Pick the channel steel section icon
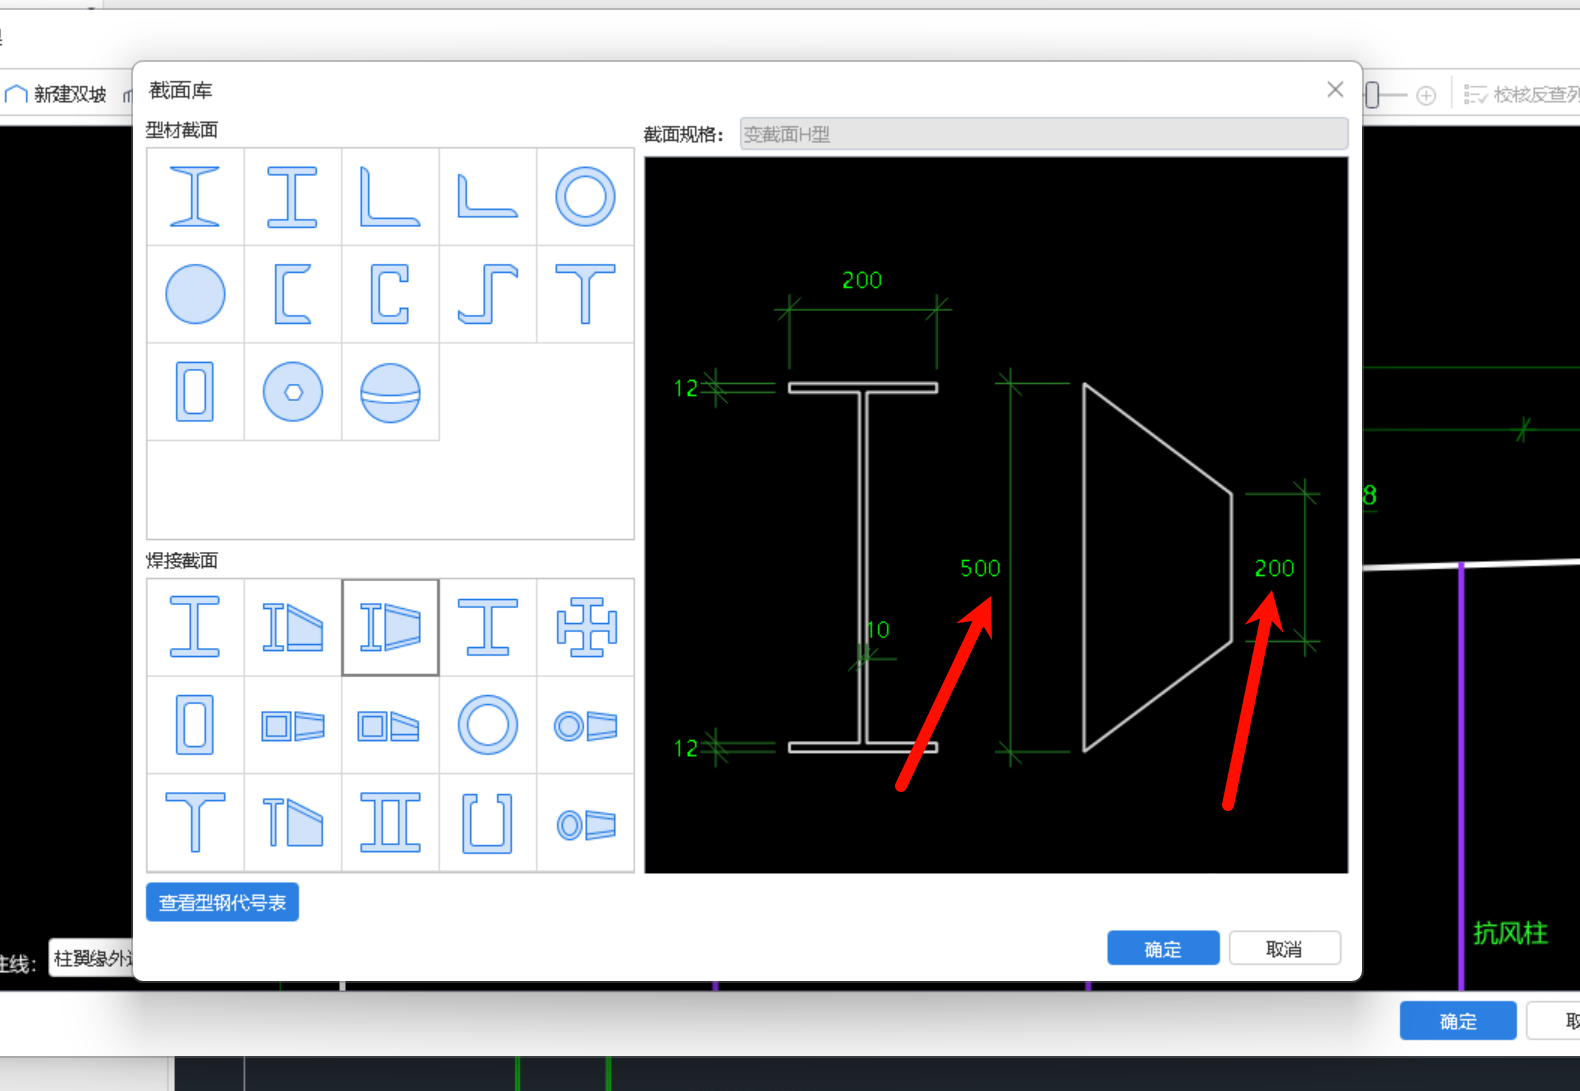Viewport: 1580px width, 1091px height. pyautogui.click(x=292, y=294)
